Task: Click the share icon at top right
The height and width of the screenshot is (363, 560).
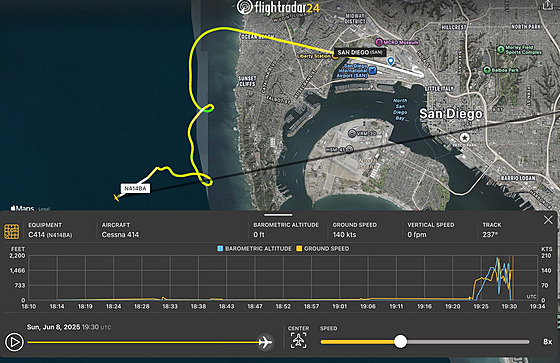Action: [548, 4]
